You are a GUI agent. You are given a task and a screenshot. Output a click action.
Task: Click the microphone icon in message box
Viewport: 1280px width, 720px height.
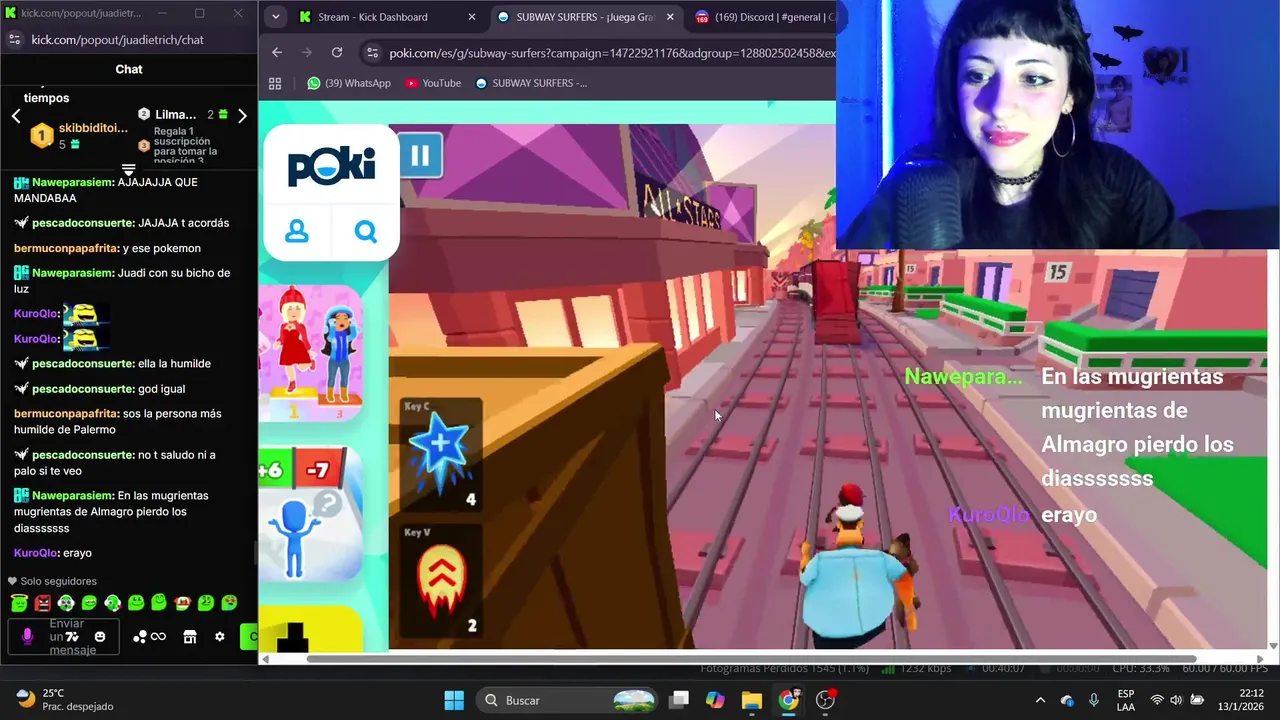(27, 636)
